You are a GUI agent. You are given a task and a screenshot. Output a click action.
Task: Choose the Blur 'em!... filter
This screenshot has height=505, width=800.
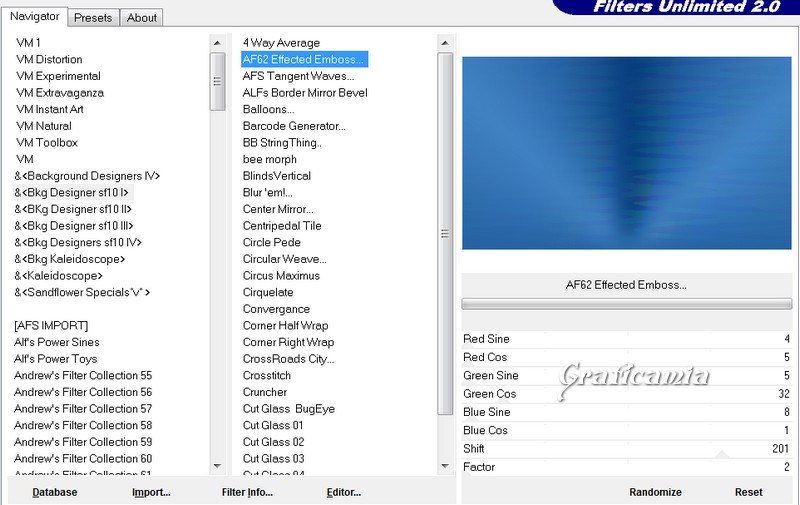267,192
